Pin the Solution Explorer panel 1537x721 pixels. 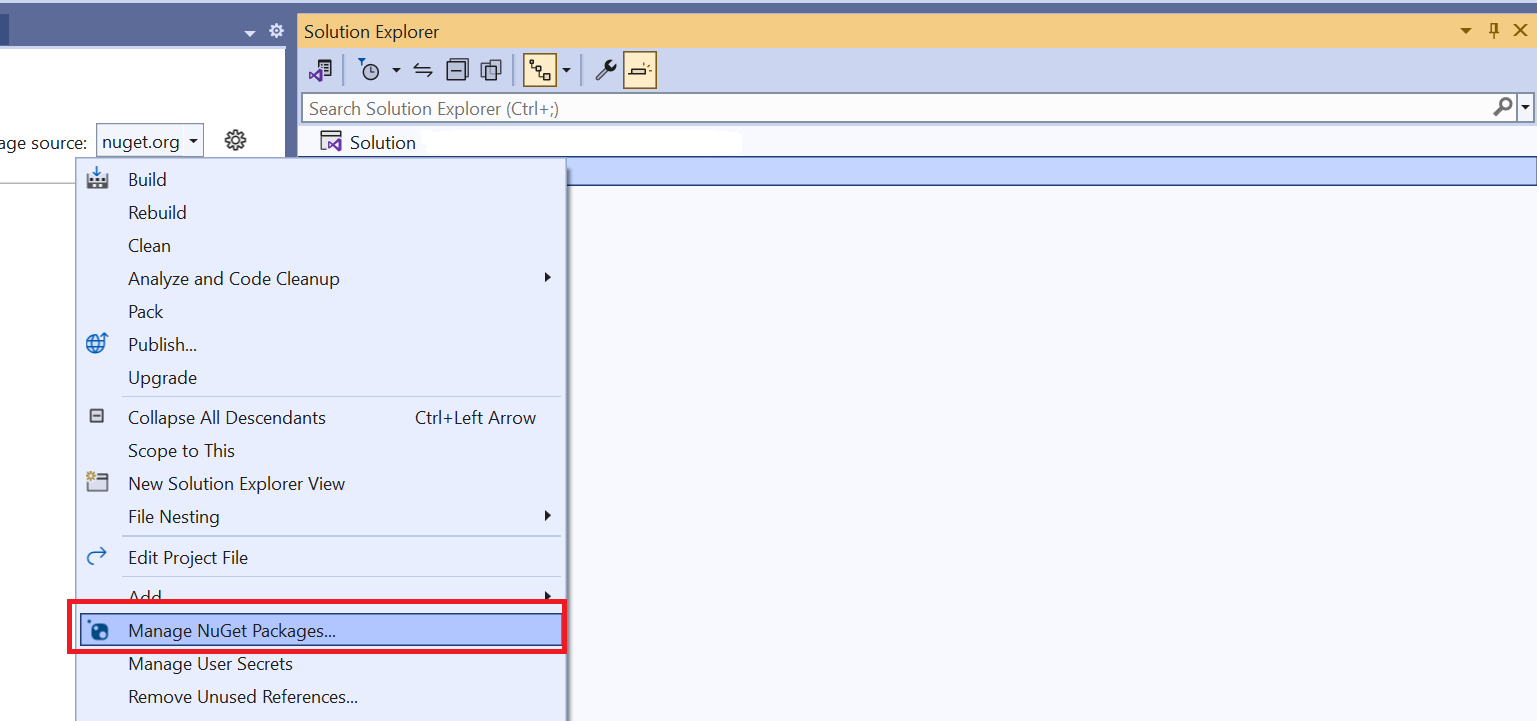(x=1493, y=31)
